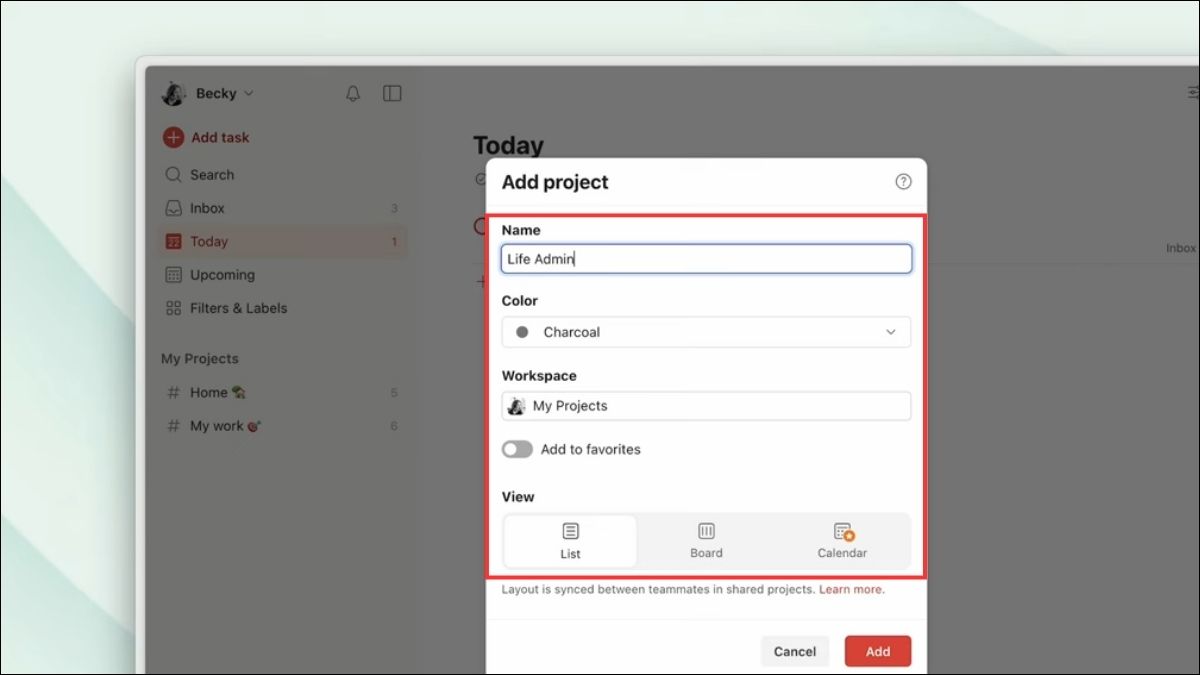Follow the Learn more link
This screenshot has width=1200, height=675.
point(851,589)
